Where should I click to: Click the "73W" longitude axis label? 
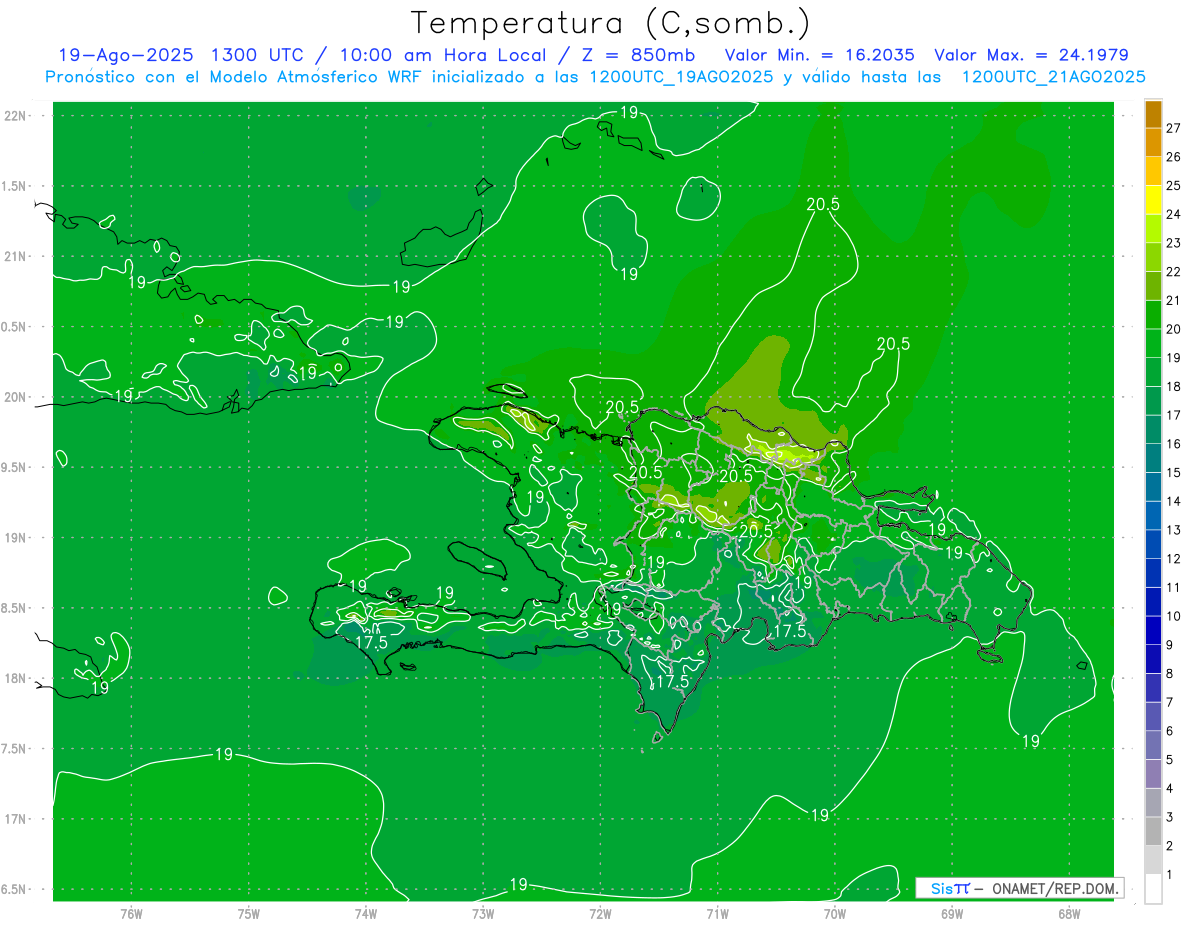point(483,913)
